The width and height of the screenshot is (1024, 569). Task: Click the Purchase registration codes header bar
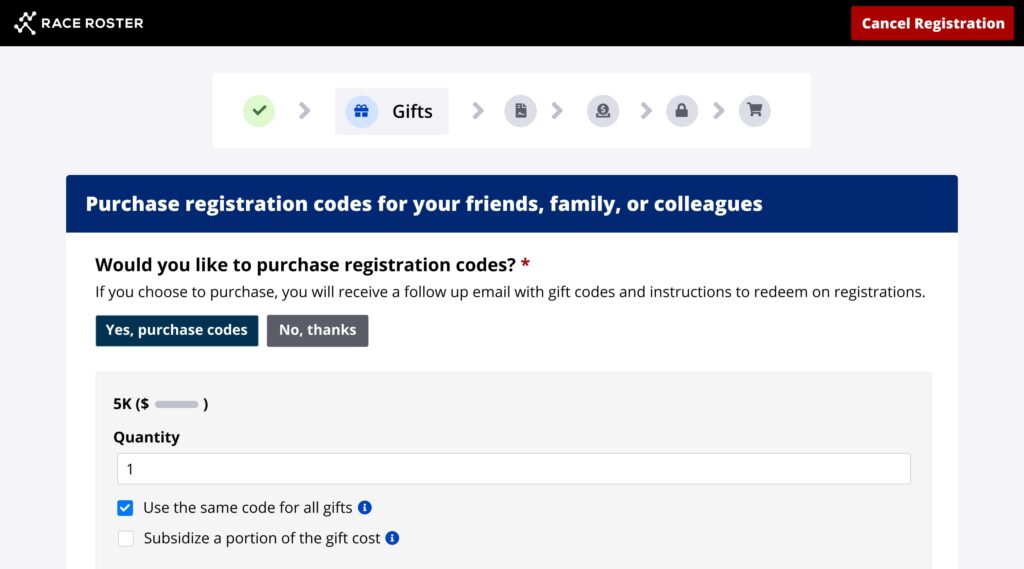click(512, 204)
